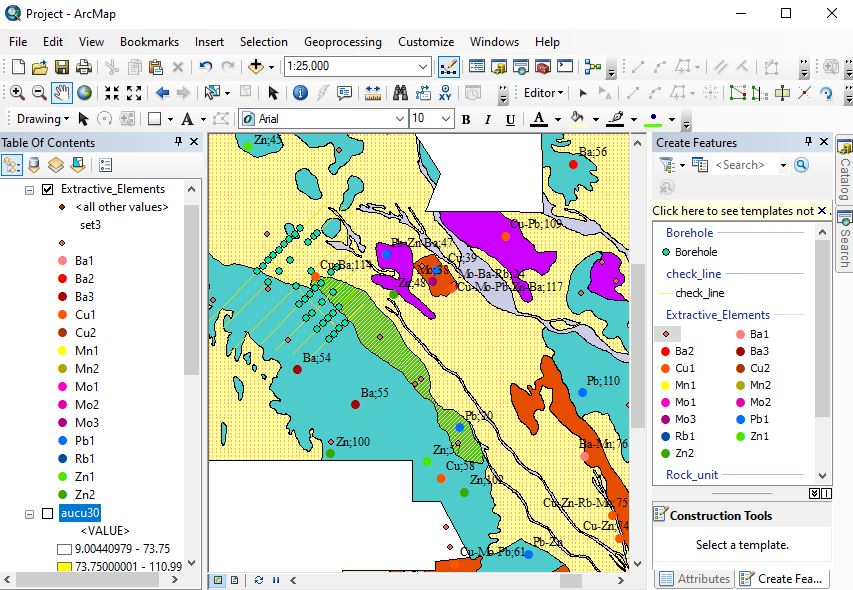The width and height of the screenshot is (853, 590).
Task: Open the Bookmarks menu
Action: pos(149,42)
